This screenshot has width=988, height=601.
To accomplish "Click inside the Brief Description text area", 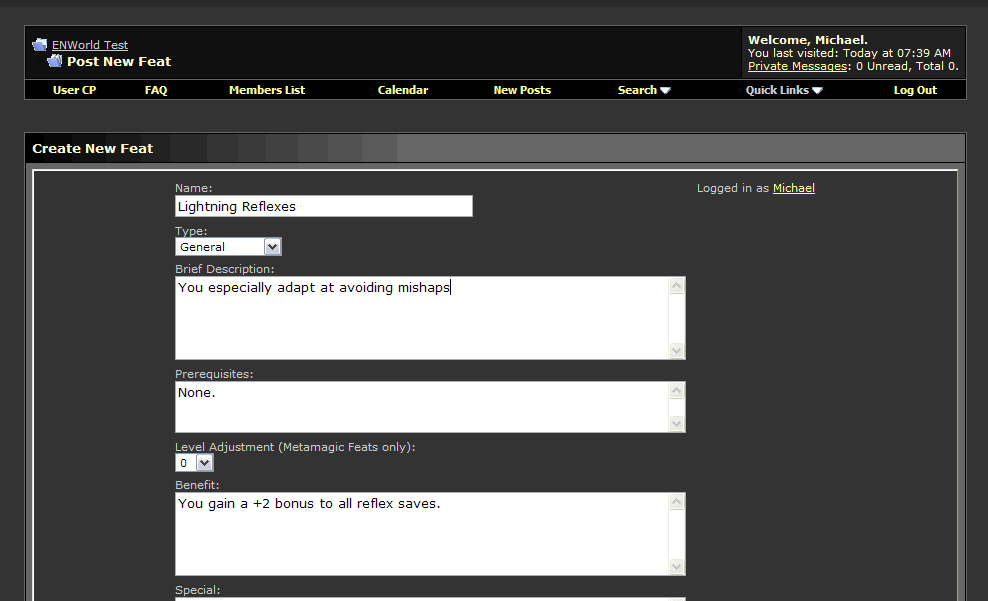I will pyautogui.click(x=420, y=318).
